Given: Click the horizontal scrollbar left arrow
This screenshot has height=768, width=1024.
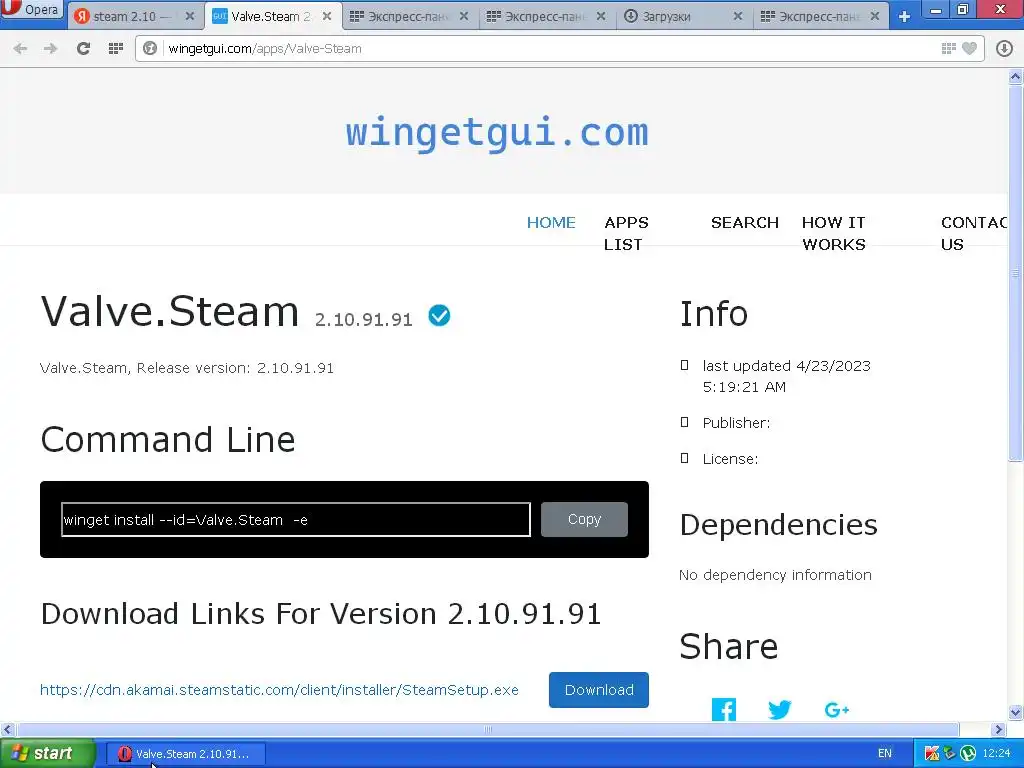Looking at the screenshot, I should pyautogui.click(x=7, y=729).
